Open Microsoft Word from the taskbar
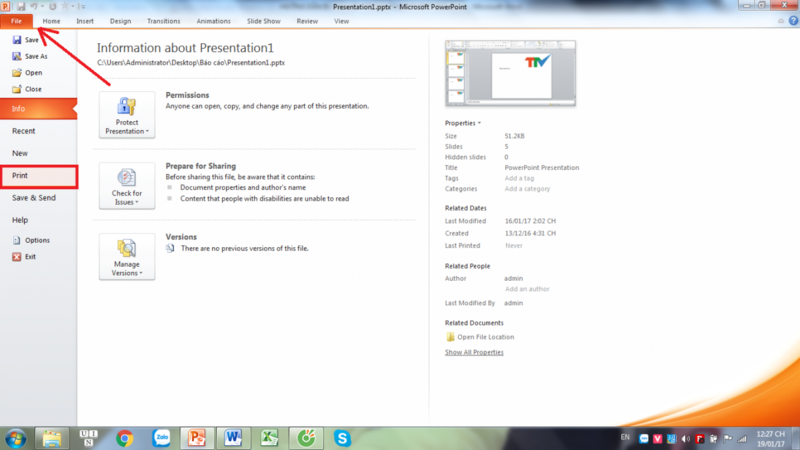The height and width of the screenshot is (450, 800). pos(233,438)
